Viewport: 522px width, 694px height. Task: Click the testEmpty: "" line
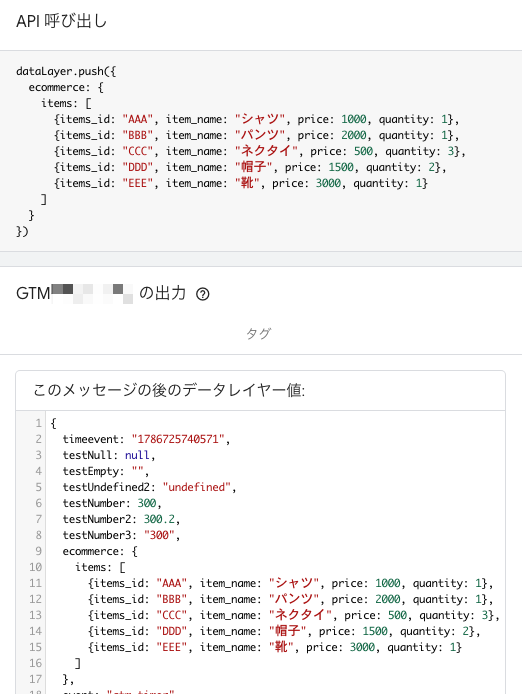[106, 471]
